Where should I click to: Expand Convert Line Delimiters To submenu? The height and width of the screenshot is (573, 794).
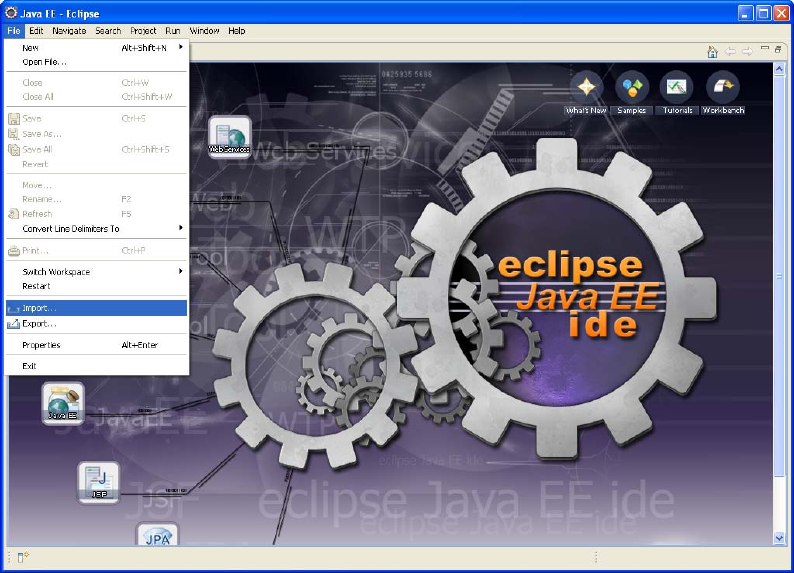pyautogui.click(x=96, y=229)
